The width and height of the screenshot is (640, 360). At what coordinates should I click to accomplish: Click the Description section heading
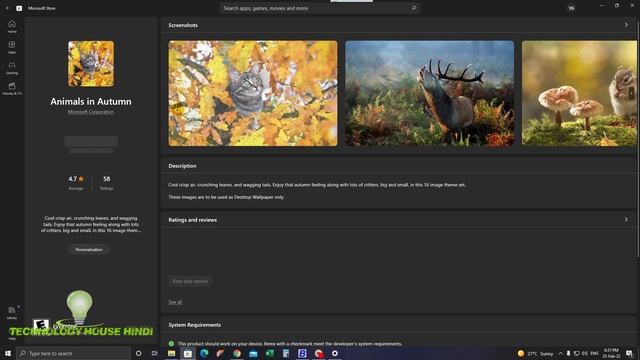182,166
